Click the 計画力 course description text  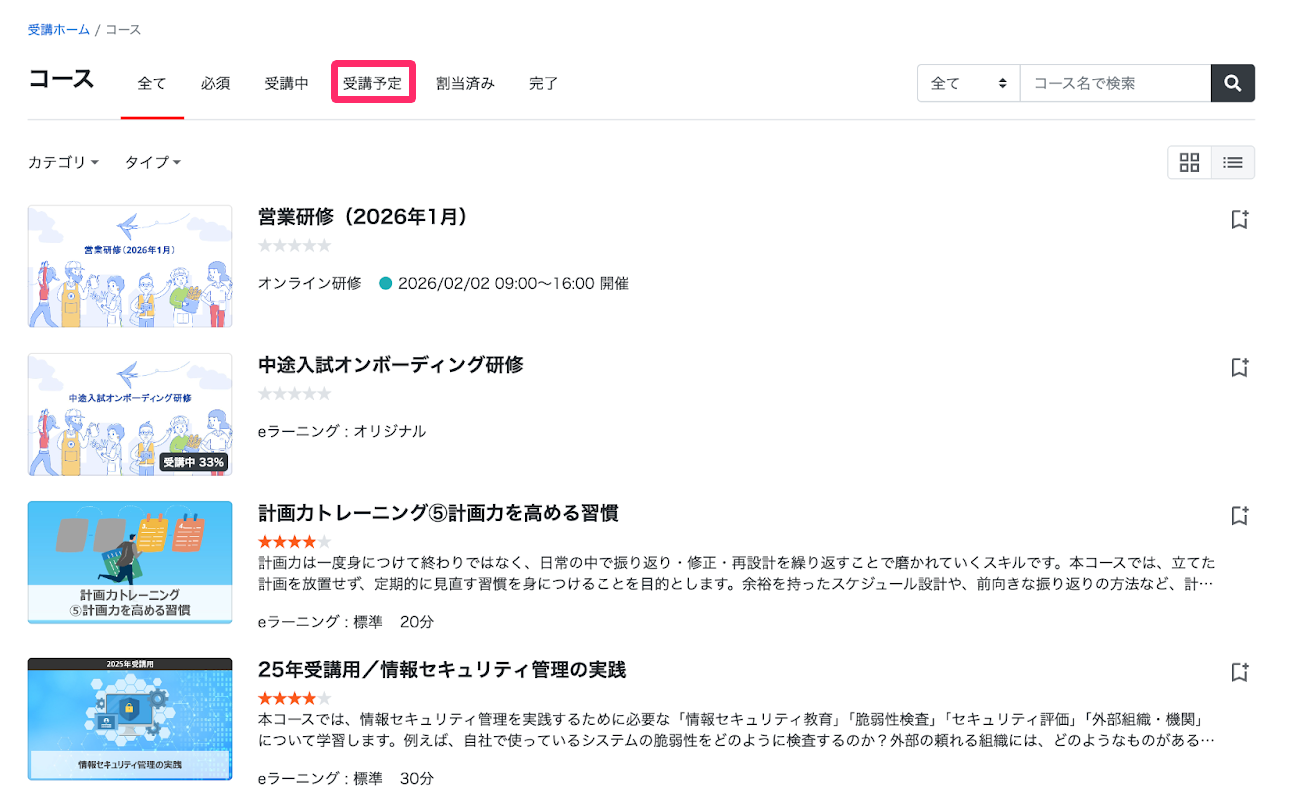click(737, 572)
